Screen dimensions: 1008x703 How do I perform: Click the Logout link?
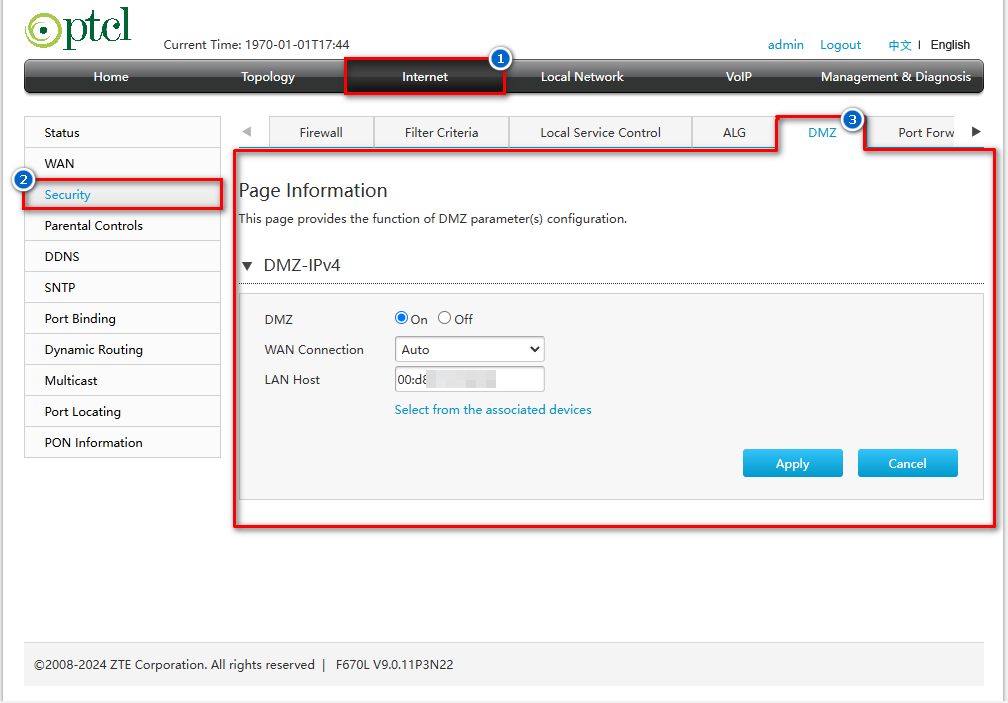[x=840, y=44]
